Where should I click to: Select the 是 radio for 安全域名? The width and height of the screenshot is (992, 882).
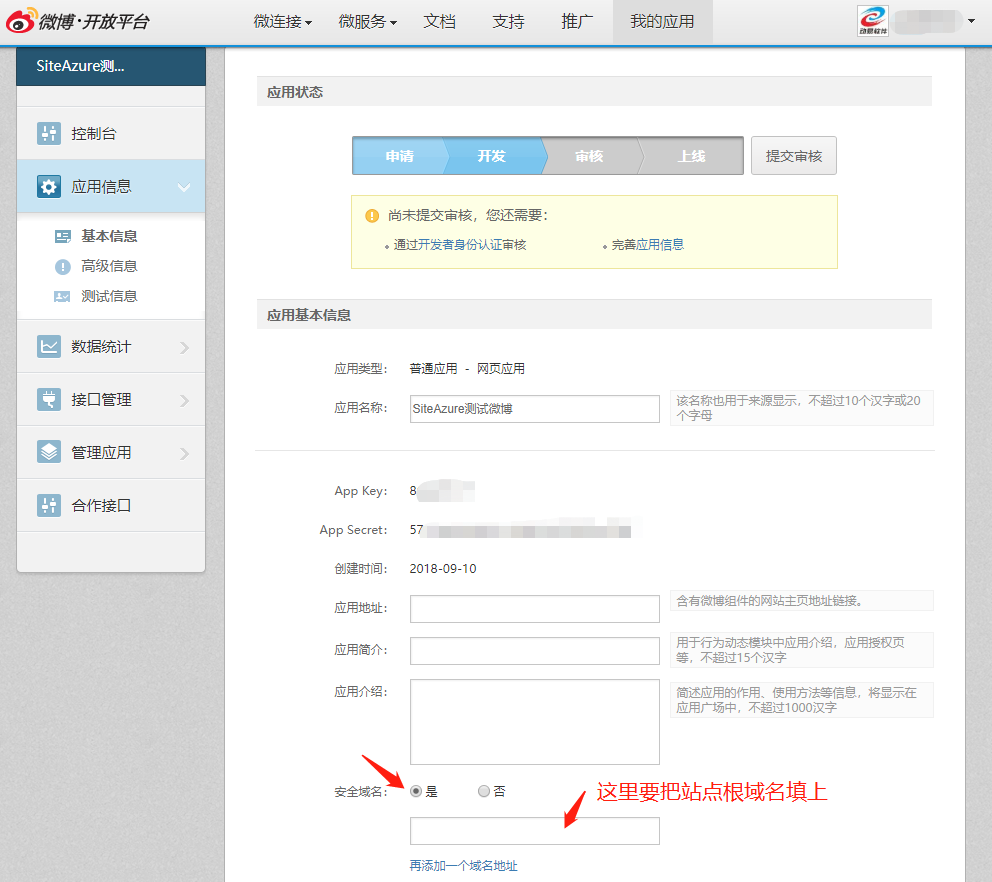click(x=416, y=791)
